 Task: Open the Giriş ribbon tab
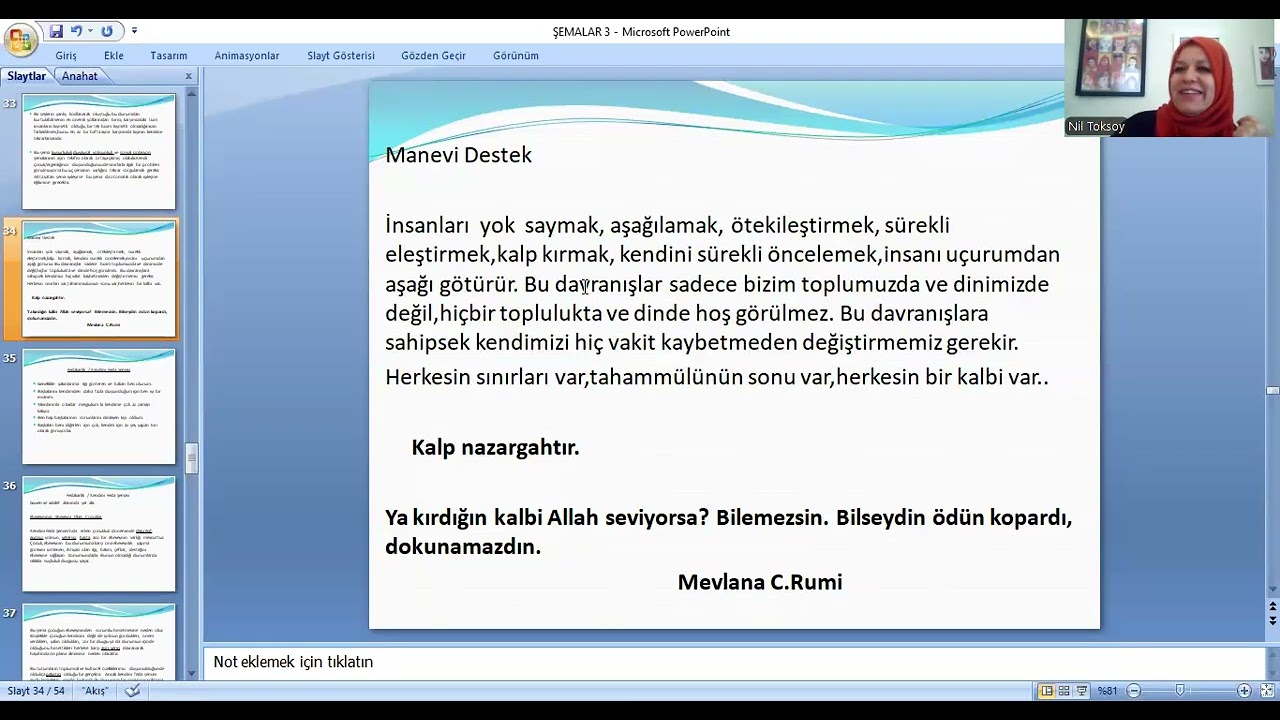tap(66, 56)
